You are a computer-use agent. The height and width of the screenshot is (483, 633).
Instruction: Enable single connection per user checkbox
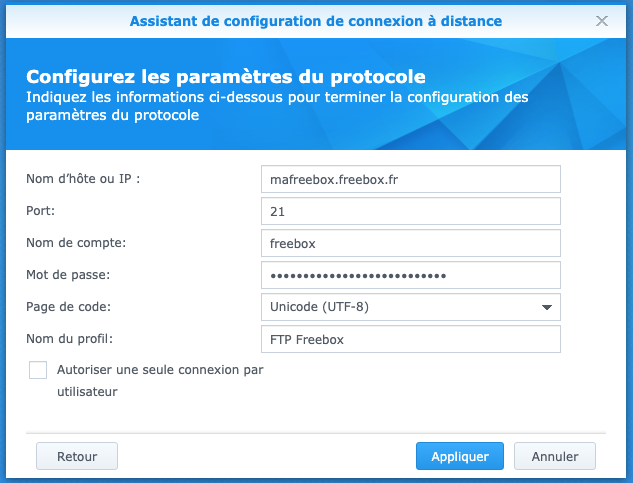(x=38, y=370)
